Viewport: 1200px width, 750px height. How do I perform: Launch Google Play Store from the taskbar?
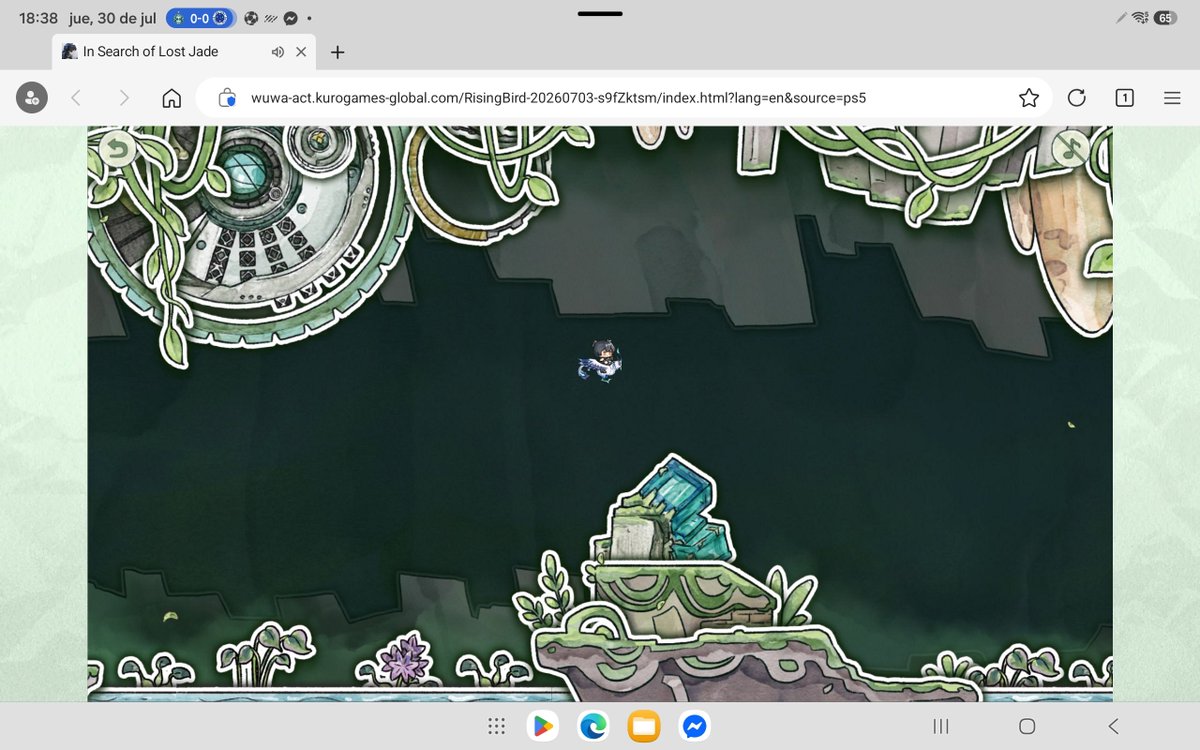coord(543,726)
